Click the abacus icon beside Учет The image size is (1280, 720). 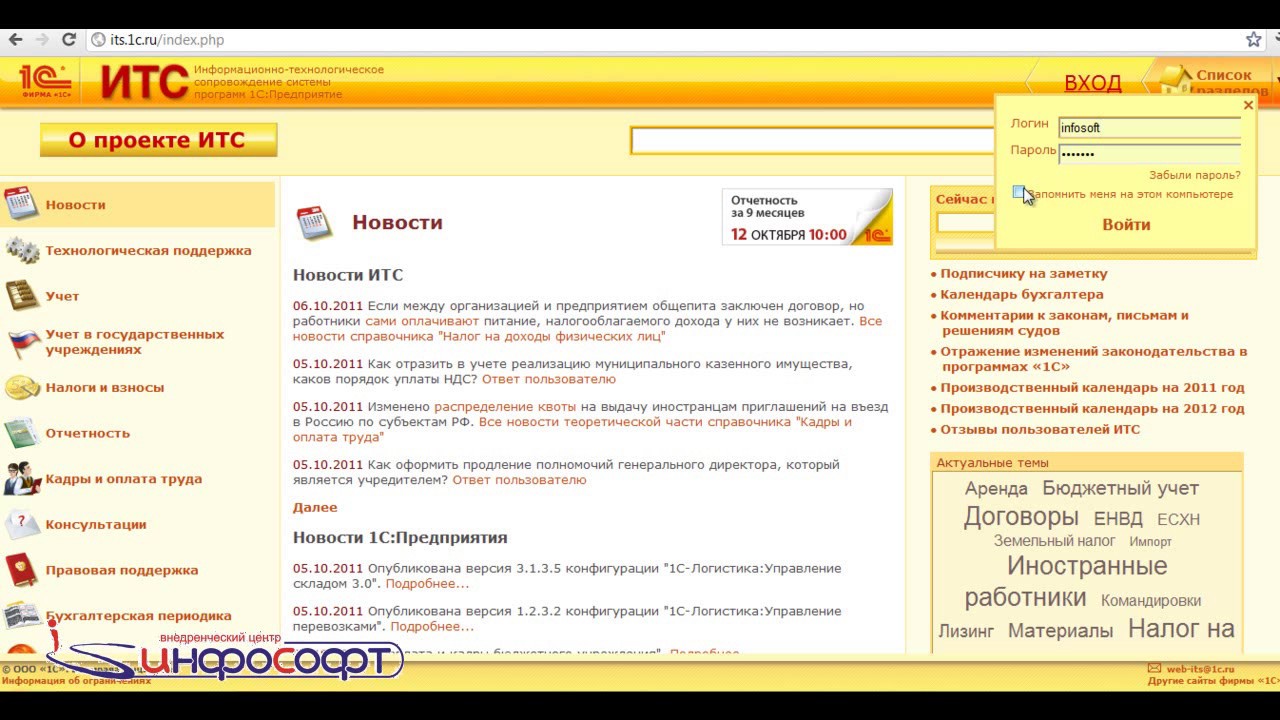(x=21, y=296)
